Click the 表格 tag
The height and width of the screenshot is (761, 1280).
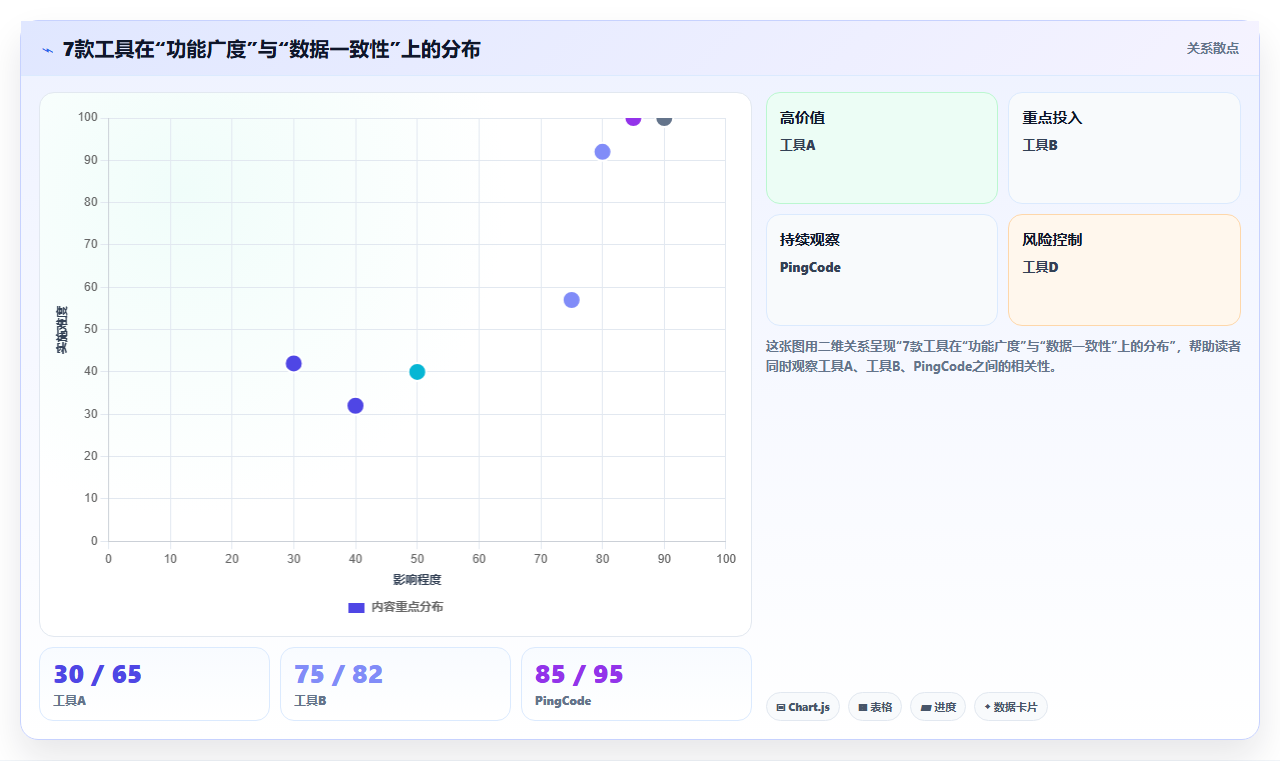(x=875, y=707)
